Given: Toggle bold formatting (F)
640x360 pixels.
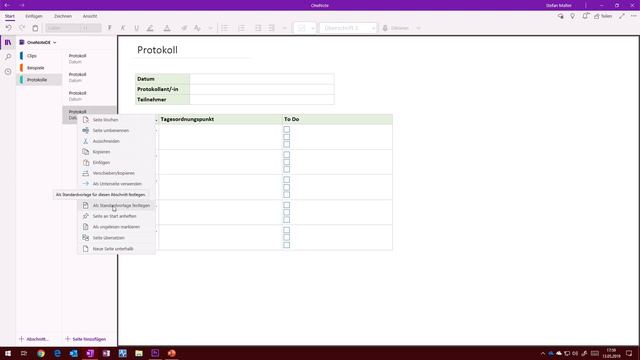Looking at the screenshot, I should tap(109, 28).
